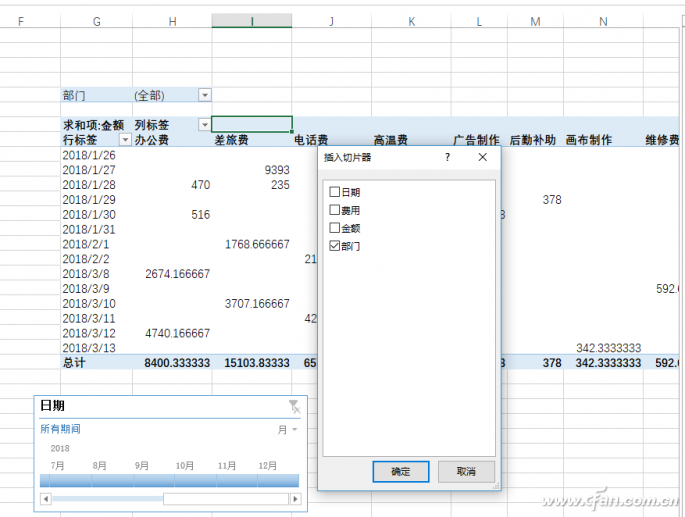Check the 费用 checkbox in slicer dialog
Screen dimensions: 685x517
click(335, 210)
